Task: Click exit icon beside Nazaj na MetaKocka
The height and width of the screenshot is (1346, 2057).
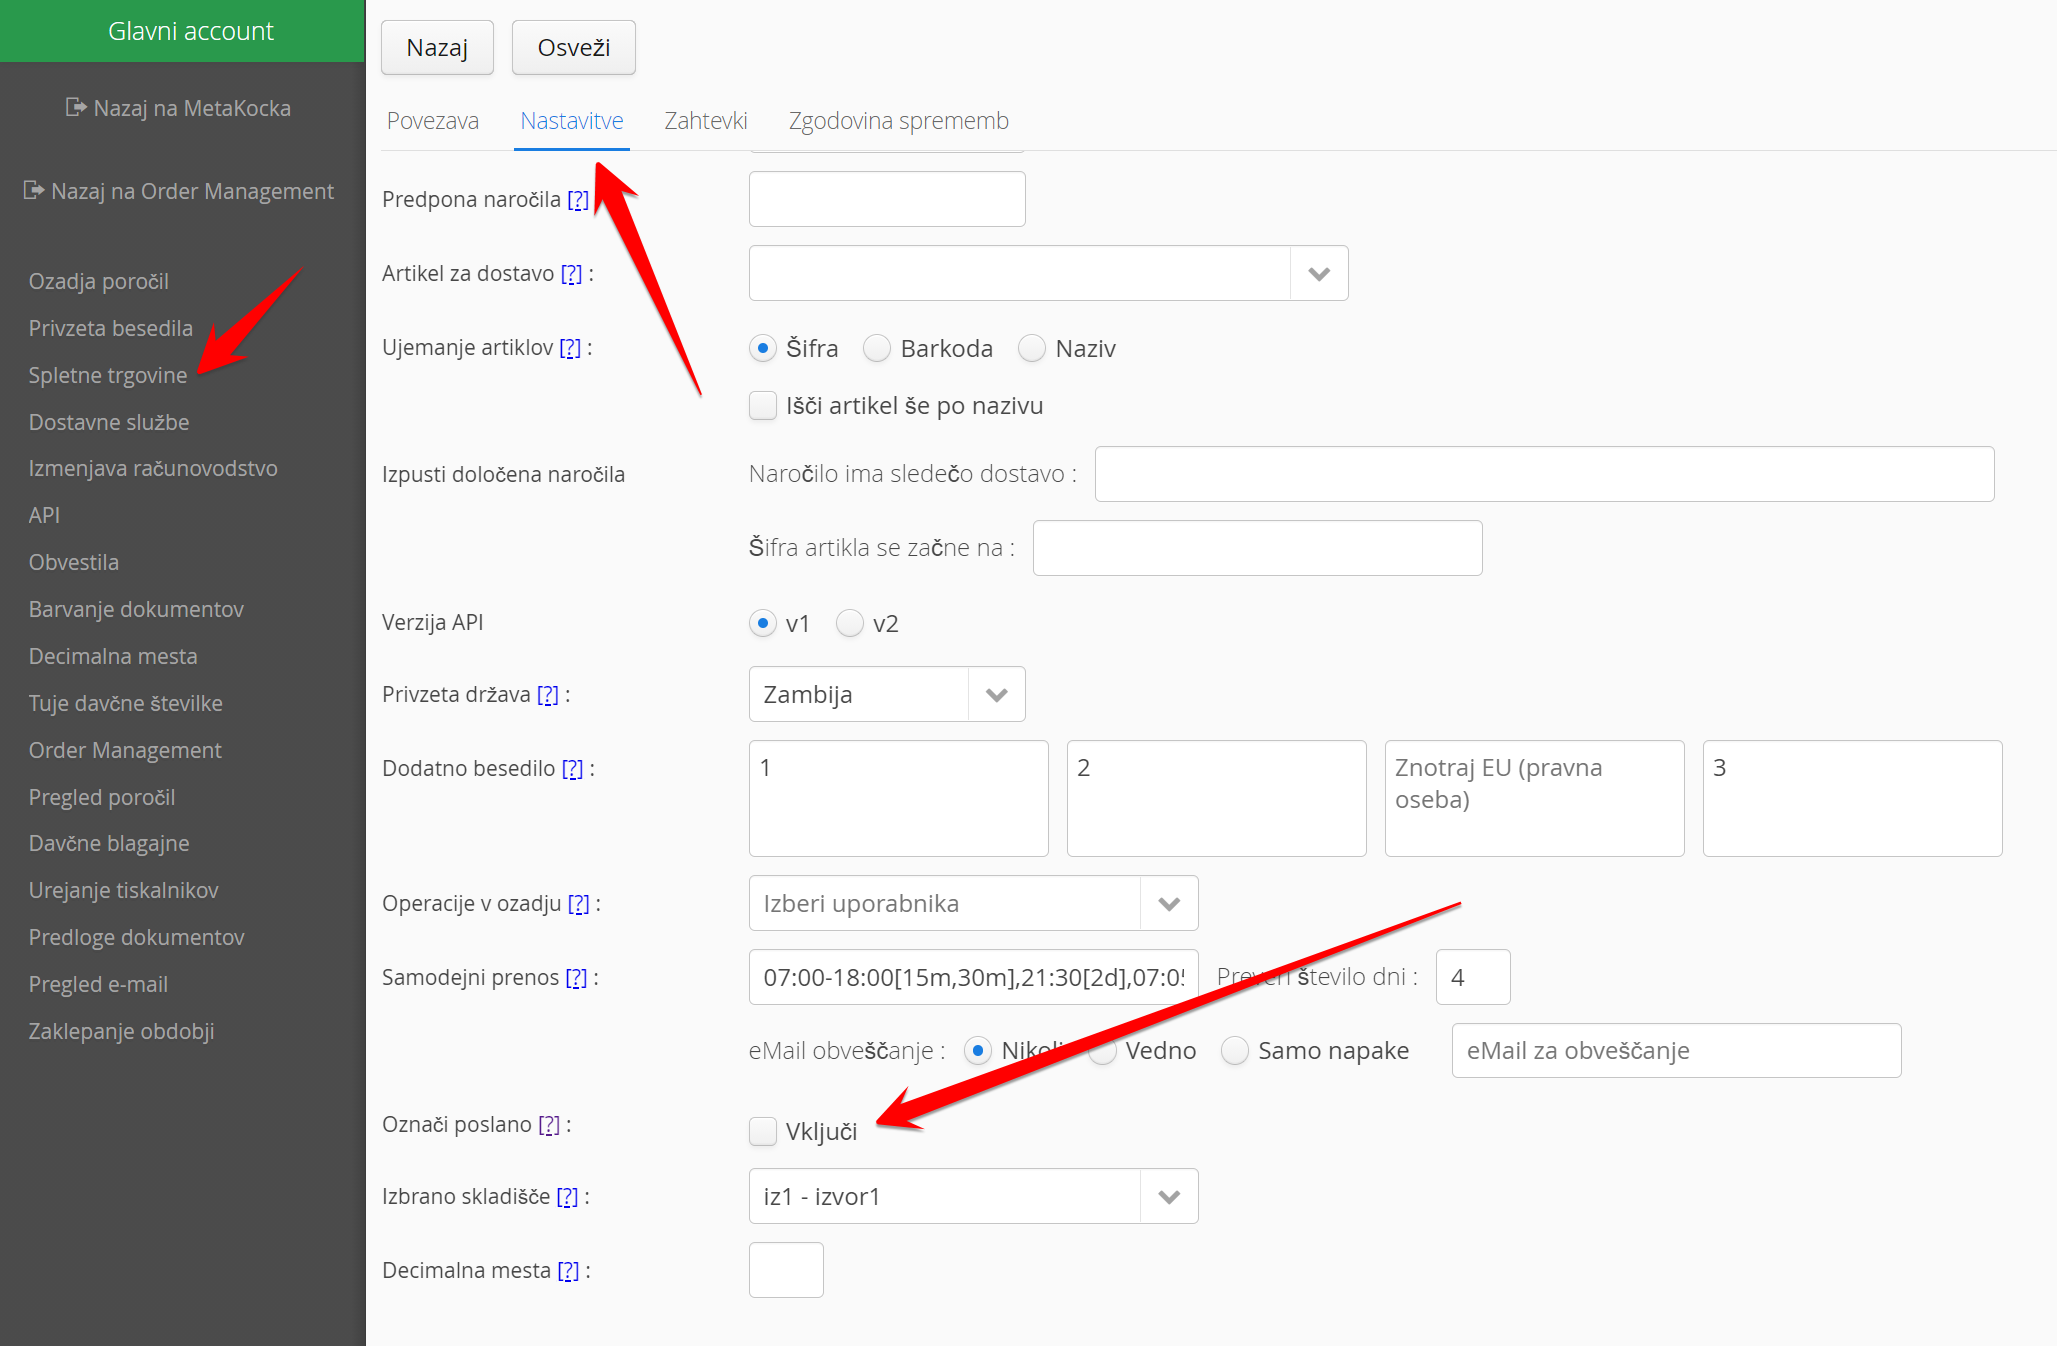Action: pyautogui.click(x=76, y=107)
